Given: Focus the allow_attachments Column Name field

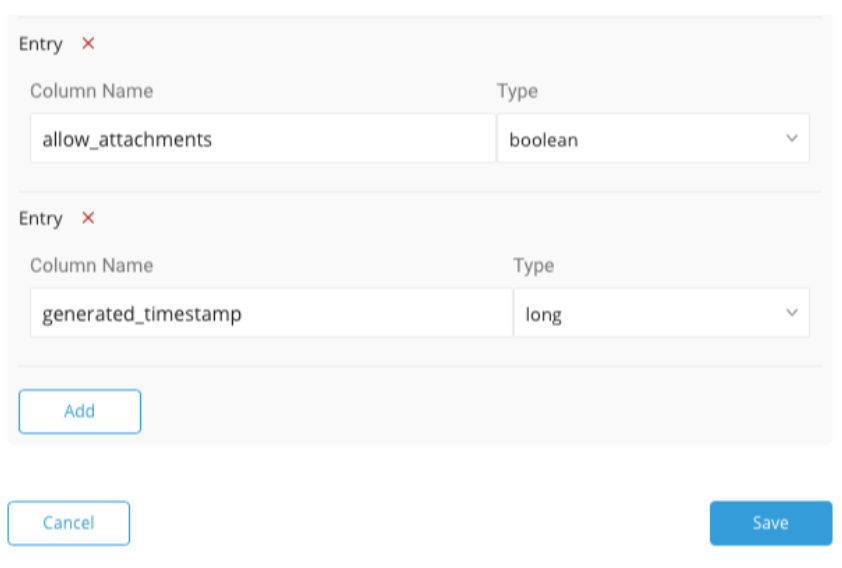Looking at the screenshot, I should coord(262,139).
